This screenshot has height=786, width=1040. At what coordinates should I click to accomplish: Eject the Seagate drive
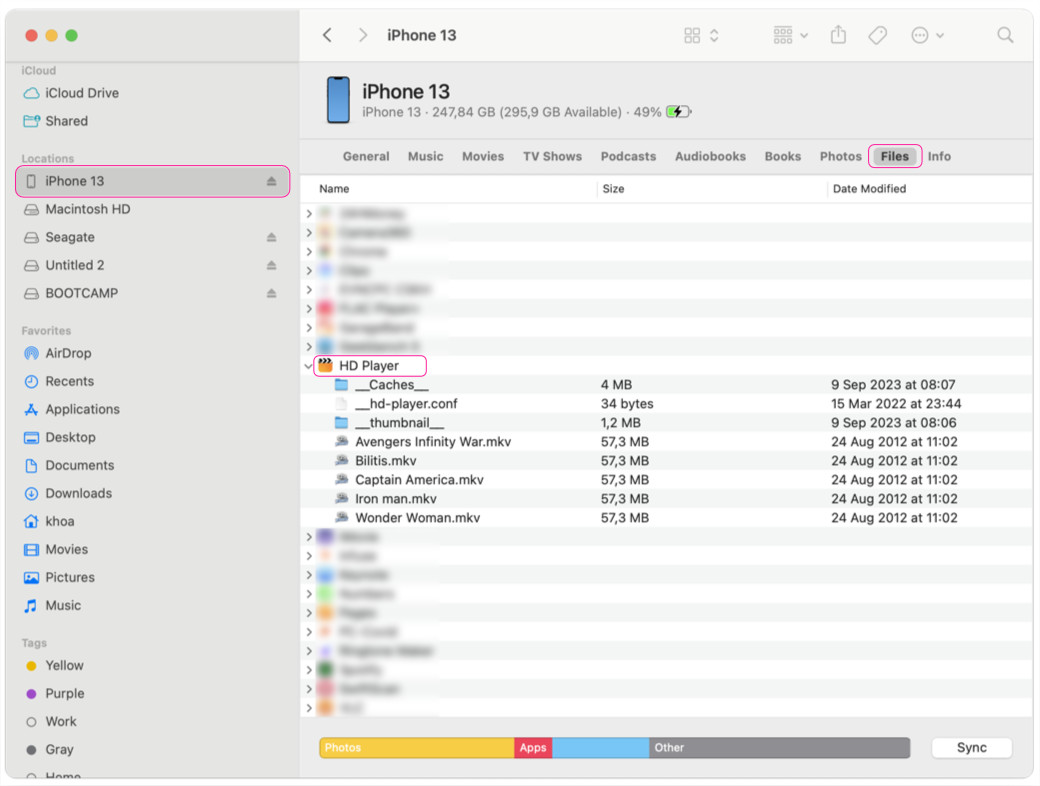click(271, 238)
